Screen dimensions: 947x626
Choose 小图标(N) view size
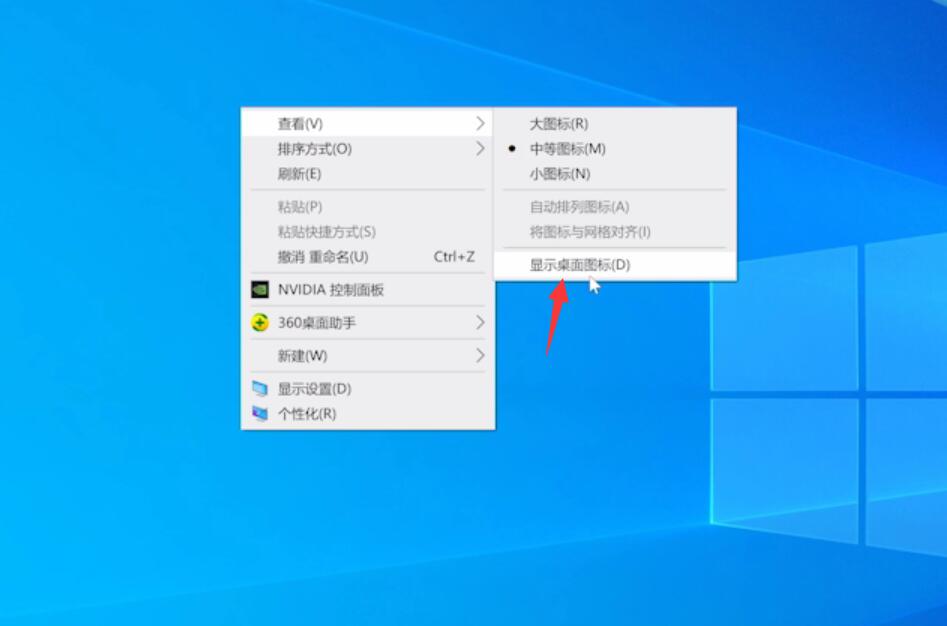coord(615,174)
